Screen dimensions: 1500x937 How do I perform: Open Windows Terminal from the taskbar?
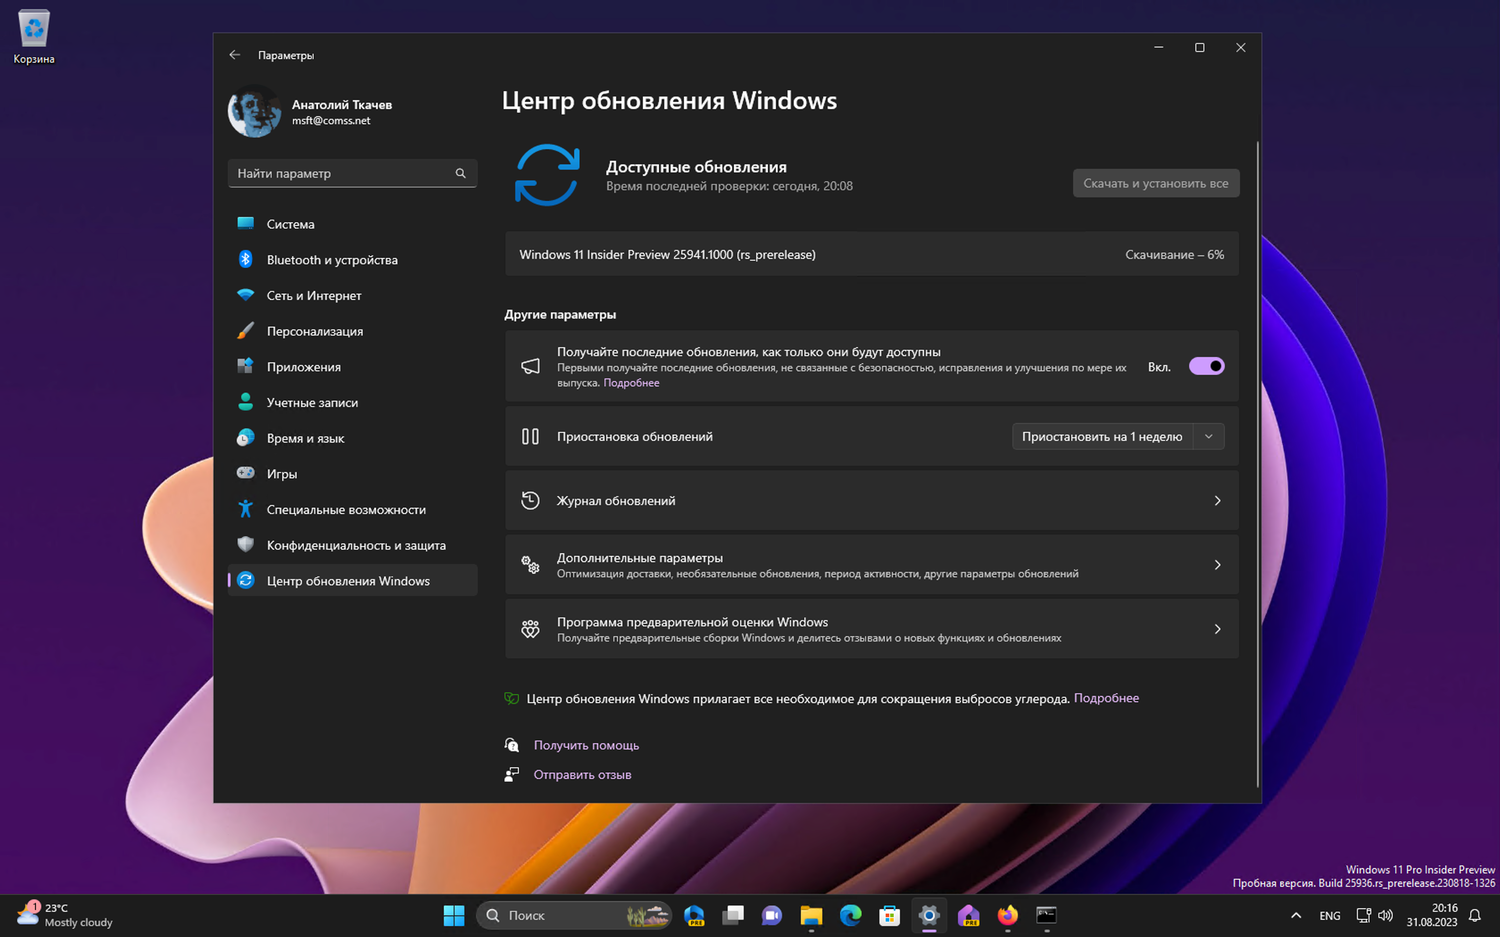pos(1046,915)
